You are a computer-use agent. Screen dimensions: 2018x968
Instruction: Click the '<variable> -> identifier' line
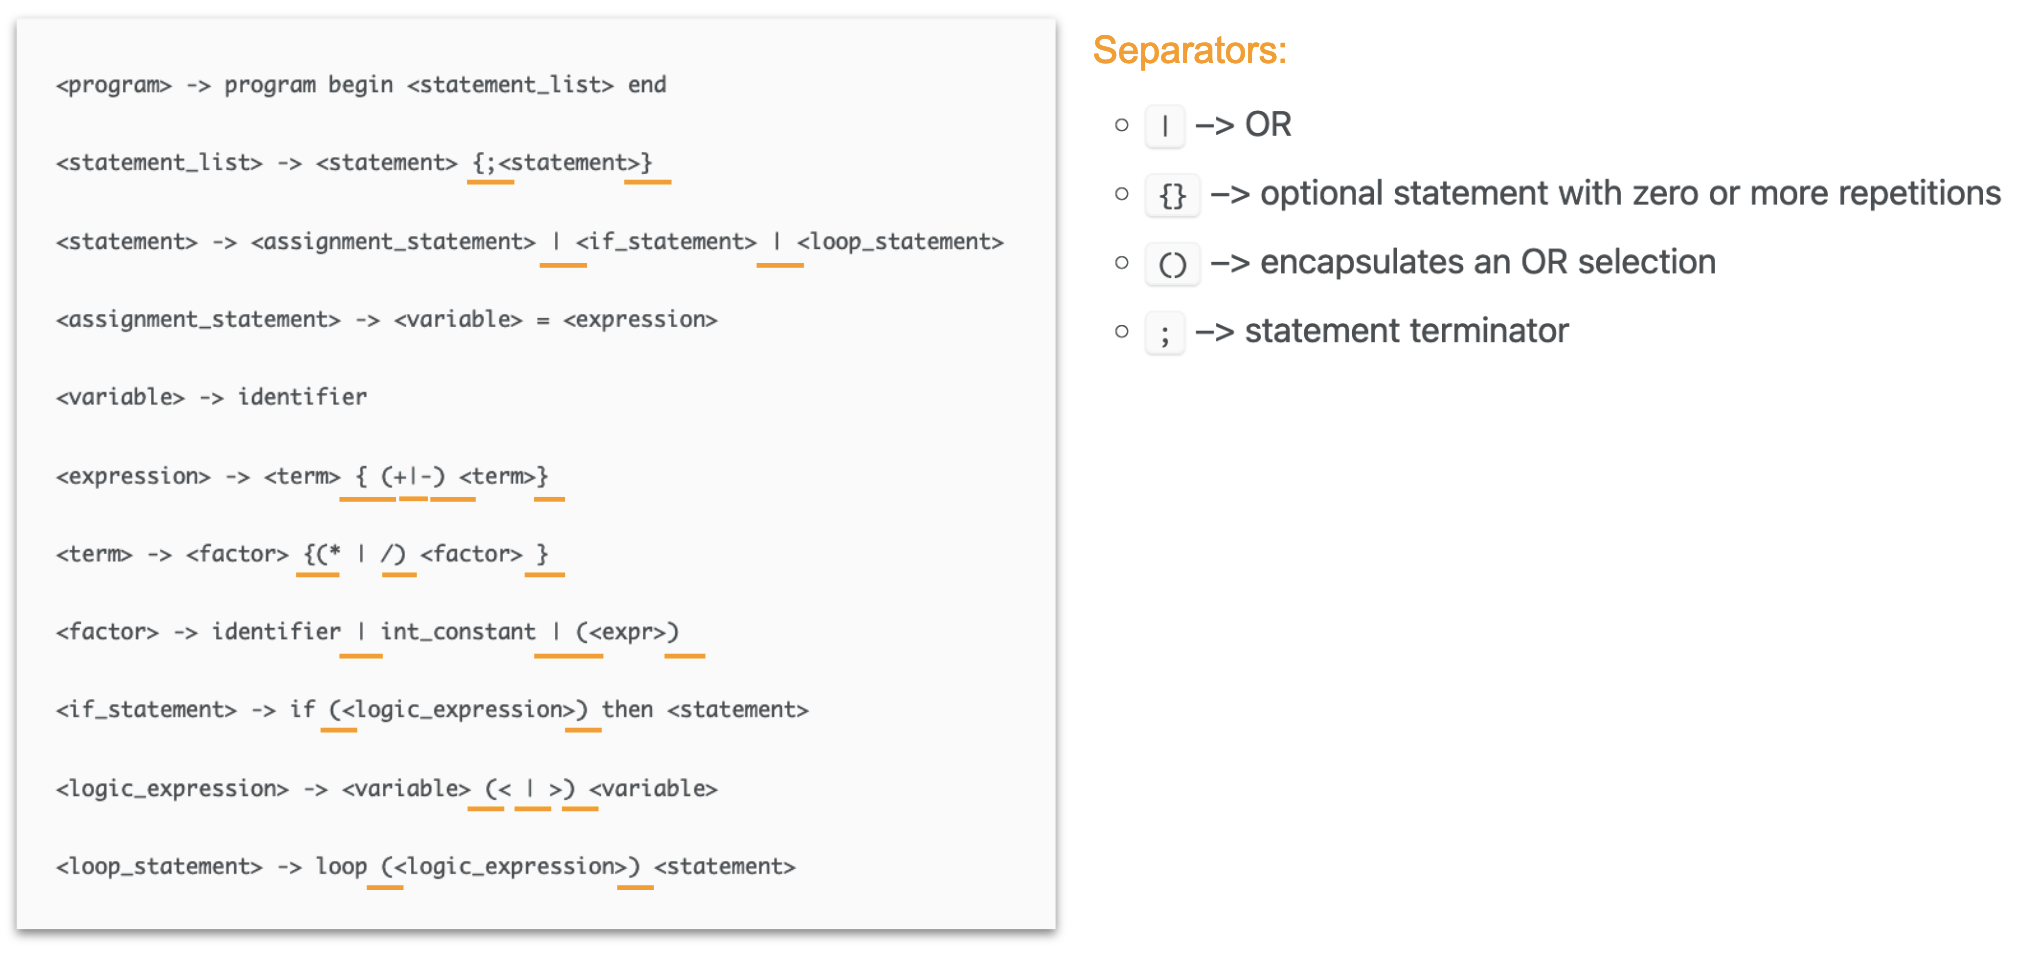(x=212, y=398)
